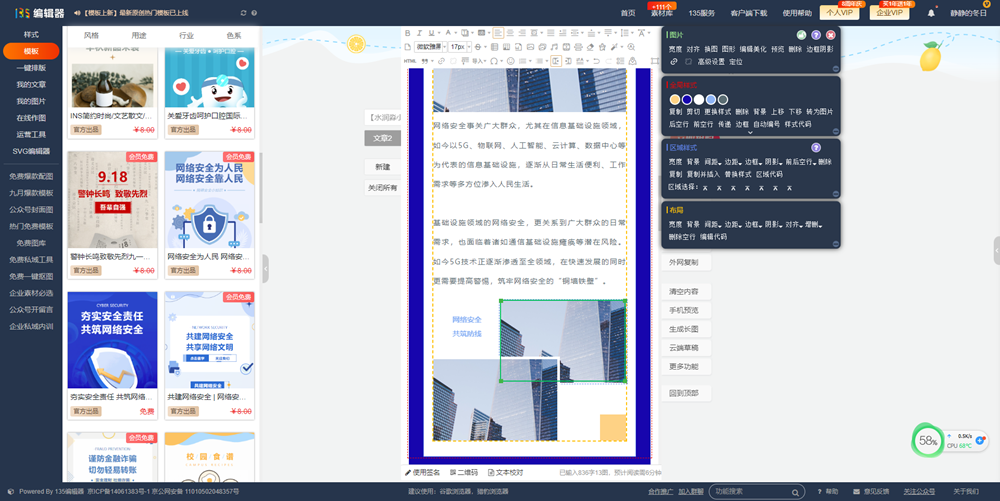Select 模板 tab in left sidebar
The width and height of the screenshot is (1000, 501).
(x=31, y=51)
